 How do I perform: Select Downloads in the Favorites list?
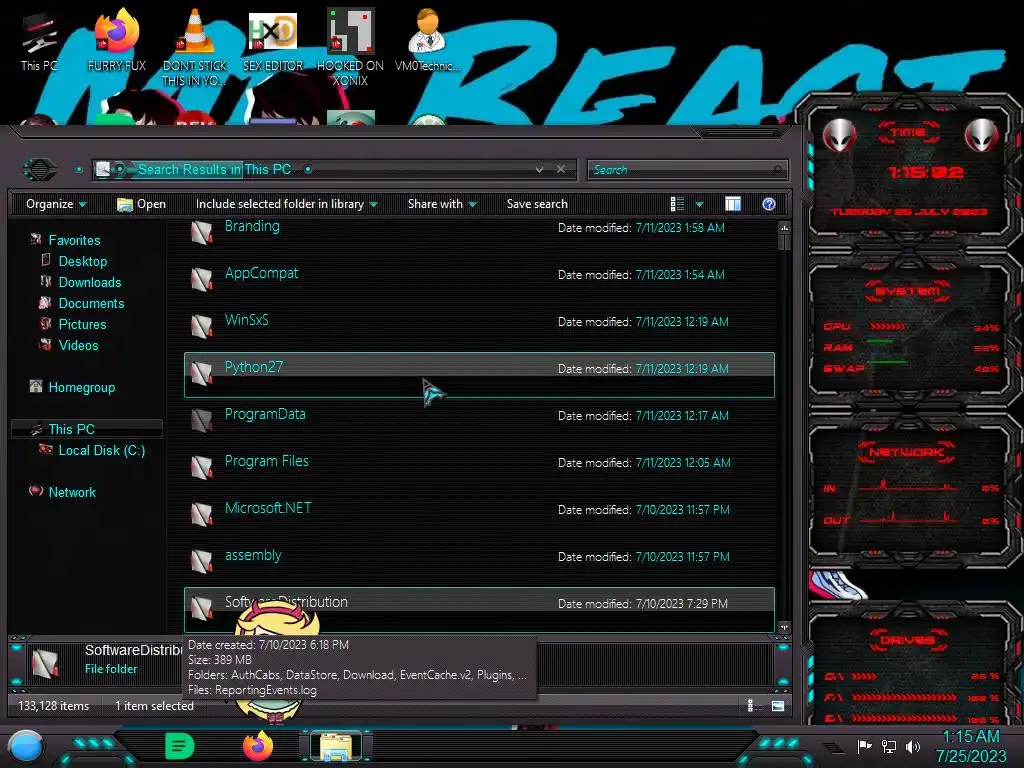coord(90,282)
